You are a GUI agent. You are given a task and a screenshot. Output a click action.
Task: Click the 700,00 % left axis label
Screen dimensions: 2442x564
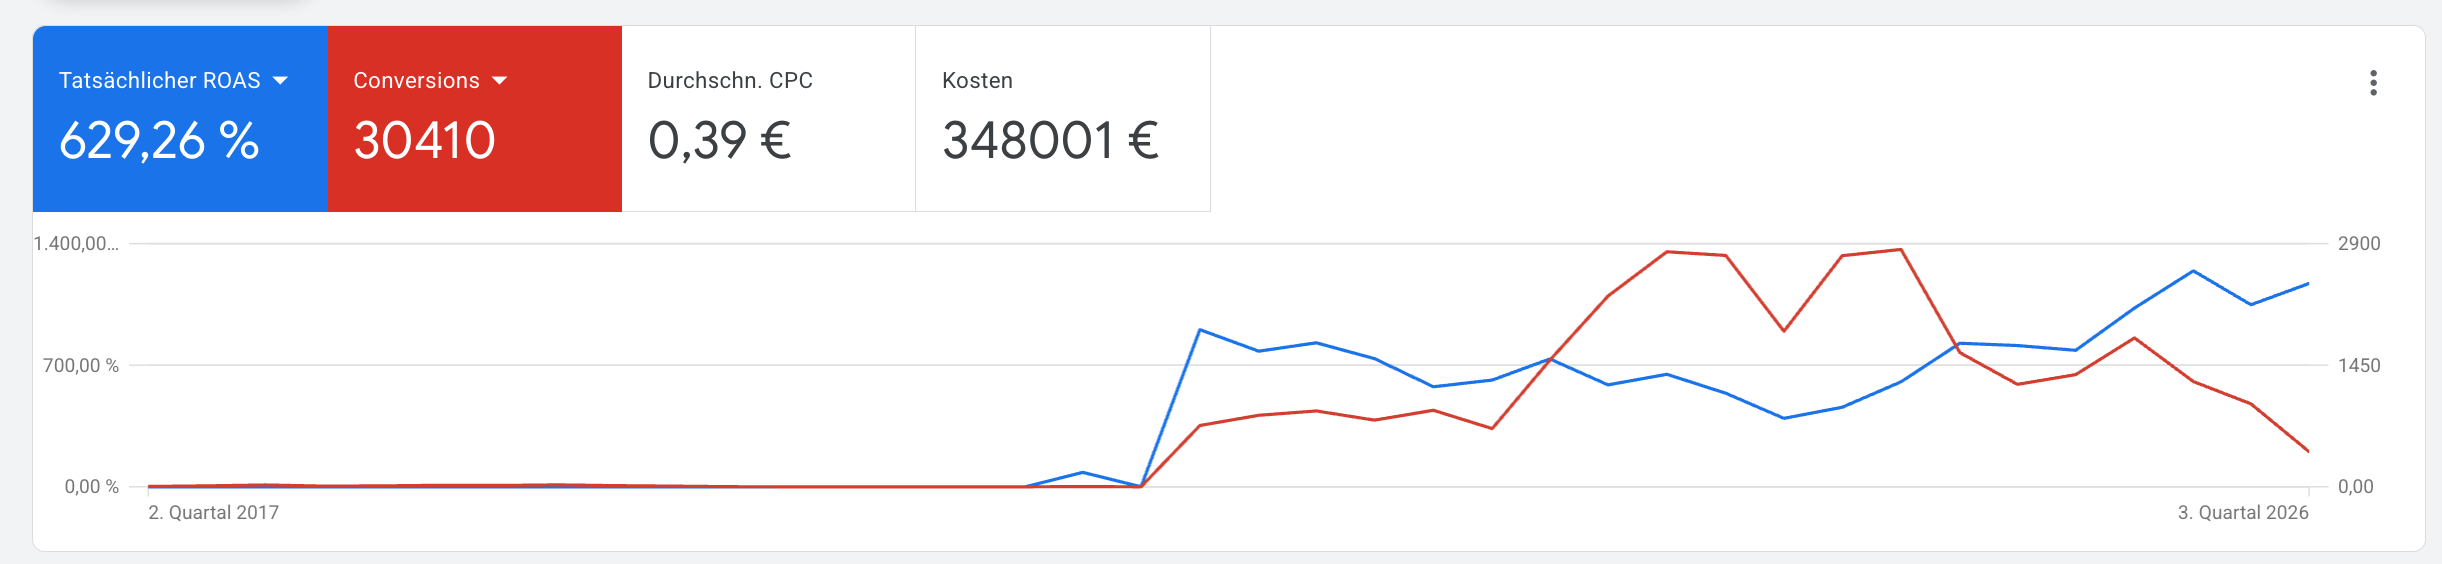(x=81, y=366)
